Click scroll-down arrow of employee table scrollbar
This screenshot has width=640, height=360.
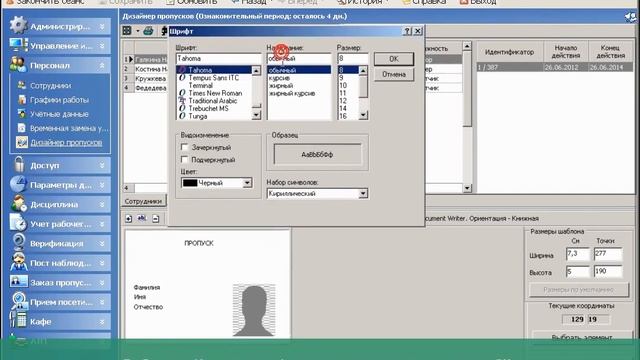coord(467,188)
